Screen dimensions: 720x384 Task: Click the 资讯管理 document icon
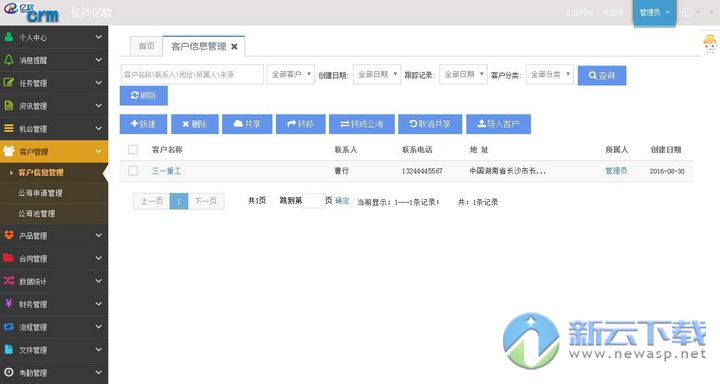pos(9,106)
